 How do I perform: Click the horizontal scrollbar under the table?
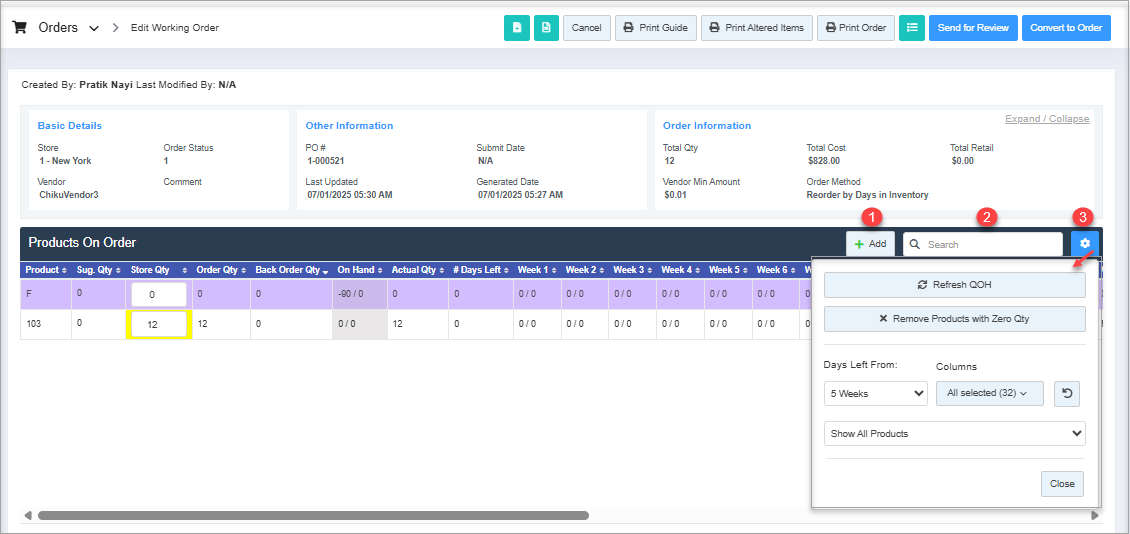tap(313, 516)
